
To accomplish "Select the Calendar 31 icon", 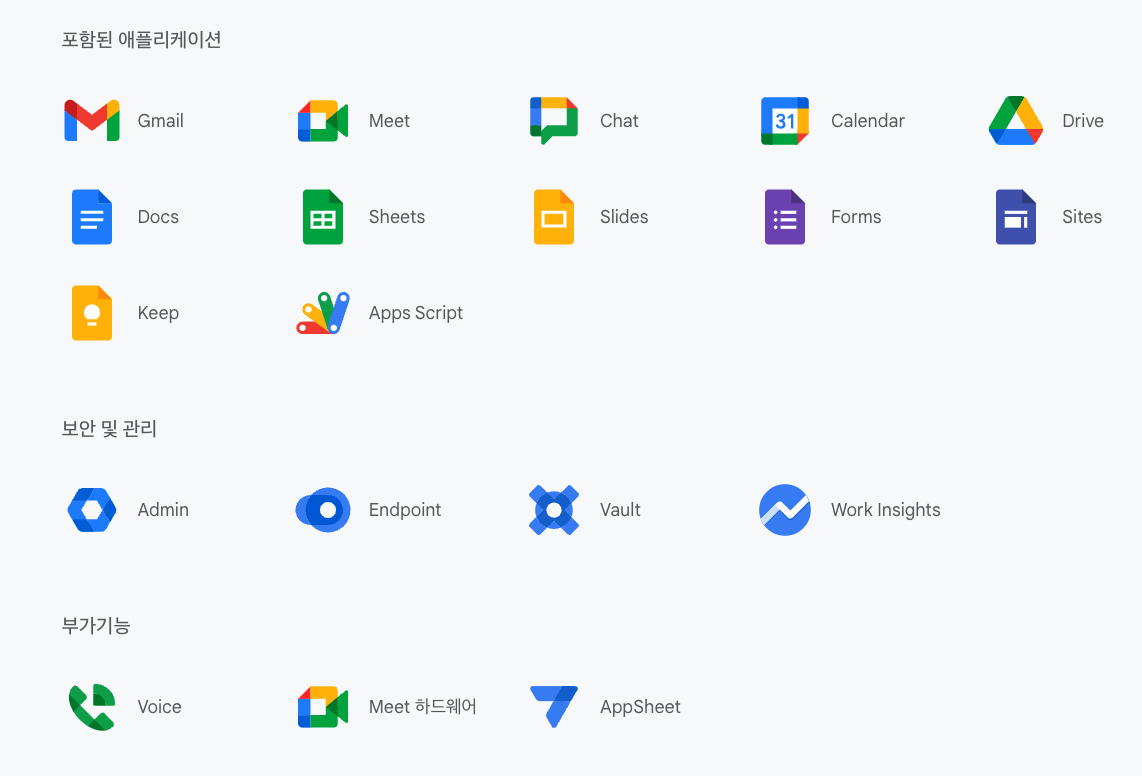I will (785, 121).
